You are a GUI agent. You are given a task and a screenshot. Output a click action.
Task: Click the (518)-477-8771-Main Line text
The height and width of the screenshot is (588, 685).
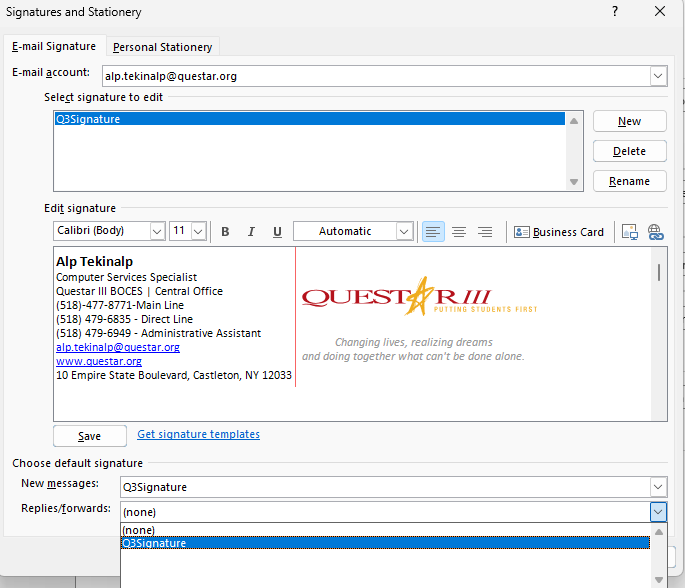point(120,305)
